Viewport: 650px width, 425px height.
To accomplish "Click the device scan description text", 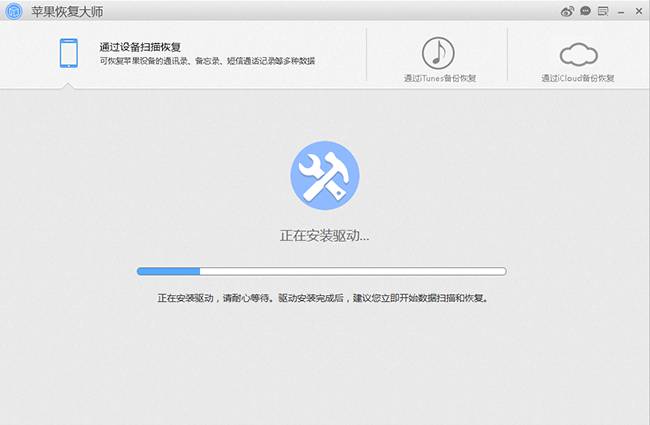I will pyautogui.click(x=207, y=61).
